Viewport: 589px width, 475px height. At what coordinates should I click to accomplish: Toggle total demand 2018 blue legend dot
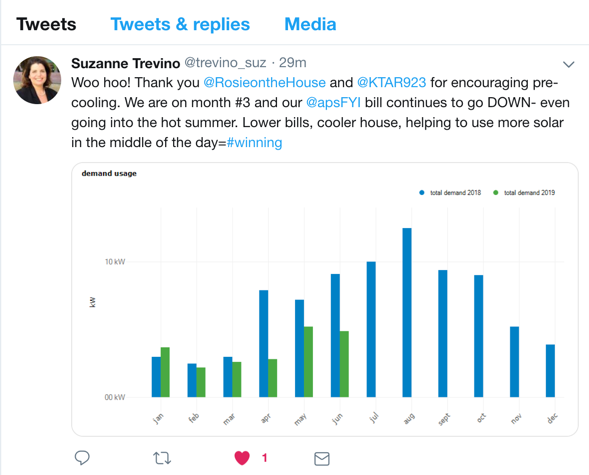pyautogui.click(x=421, y=193)
